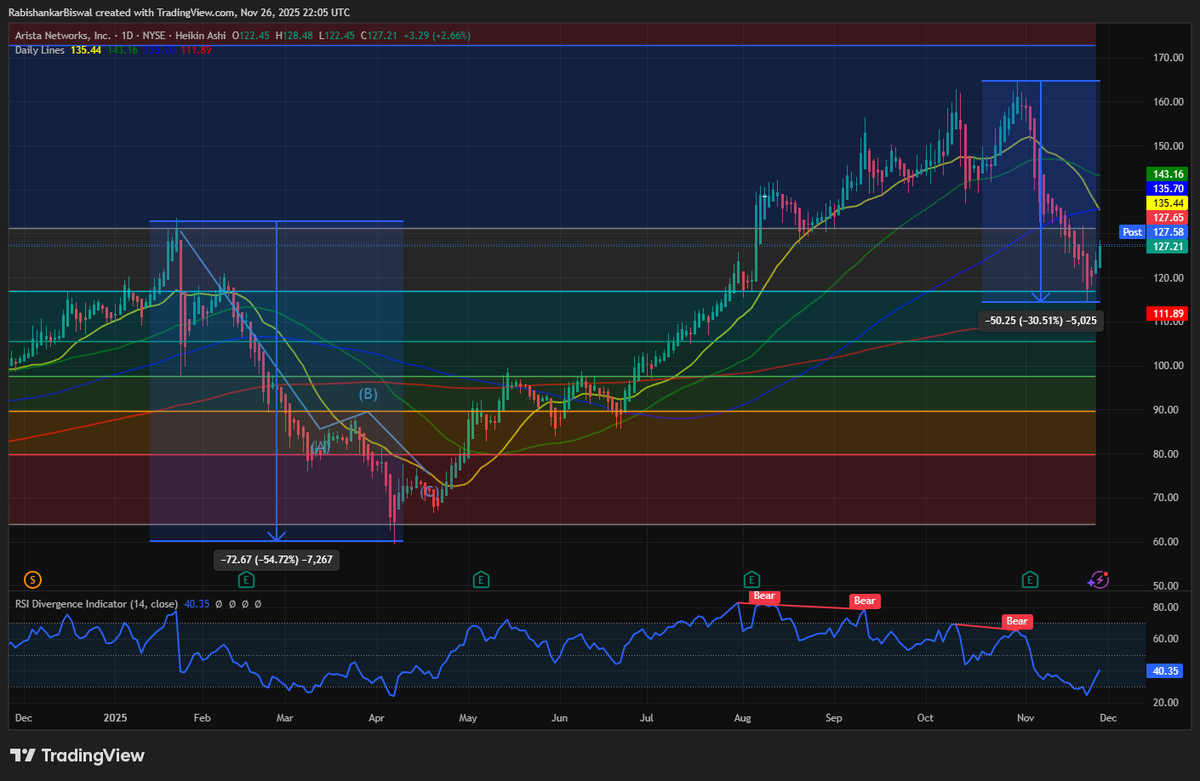Click the 127.21 last price axis label
Image resolution: width=1200 pixels, height=781 pixels.
1165,246
